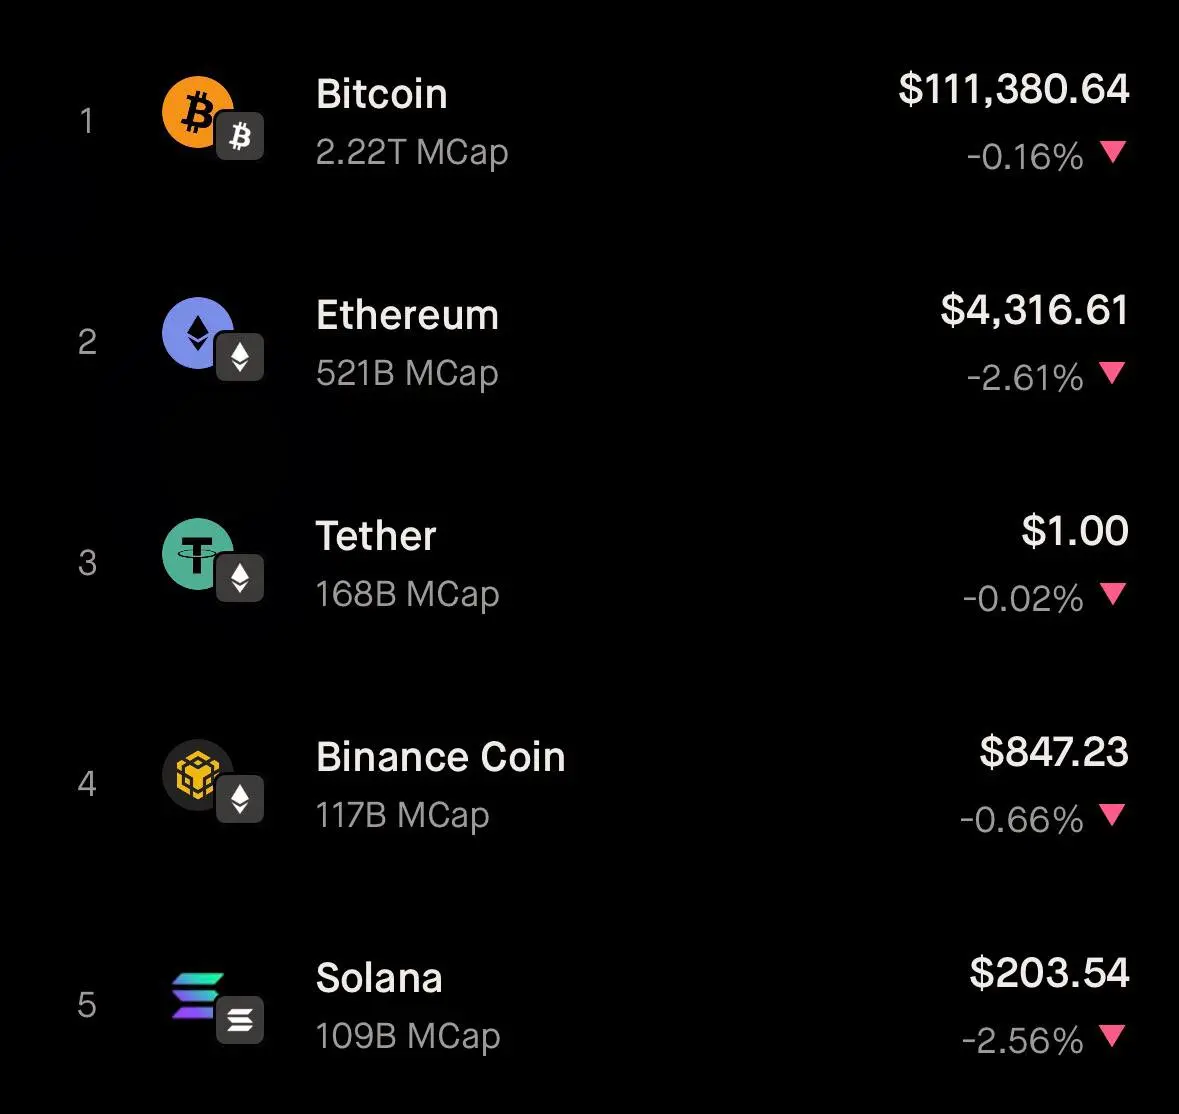Click the purple Ethereum coin logo
This screenshot has height=1114, width=1179.
198,332
